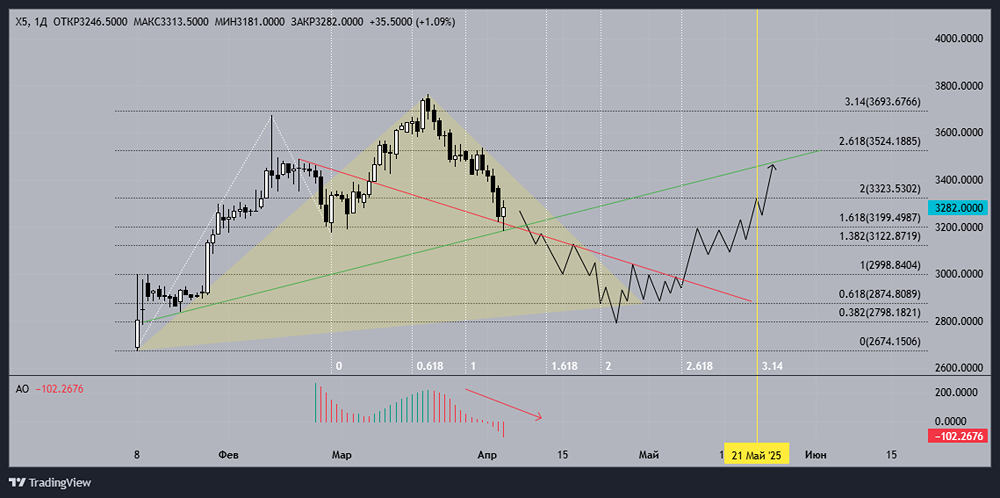The image size is (1000, 498).
Task: Click Fibonacci level 1.382(3122.8719)
Action: coord(878,236)
